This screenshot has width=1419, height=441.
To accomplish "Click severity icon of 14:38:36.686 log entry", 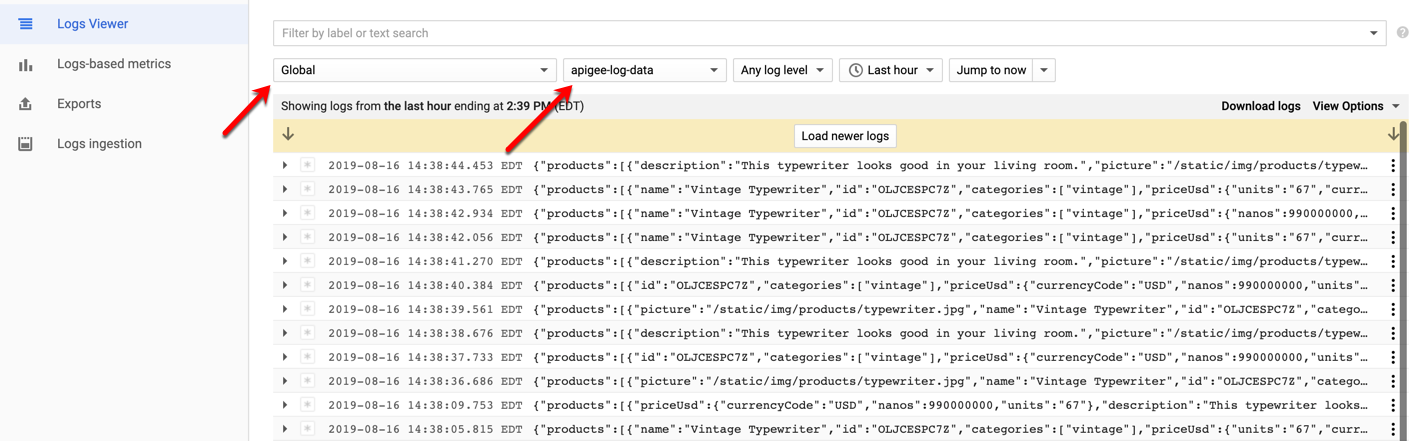I will pos(308,381).
